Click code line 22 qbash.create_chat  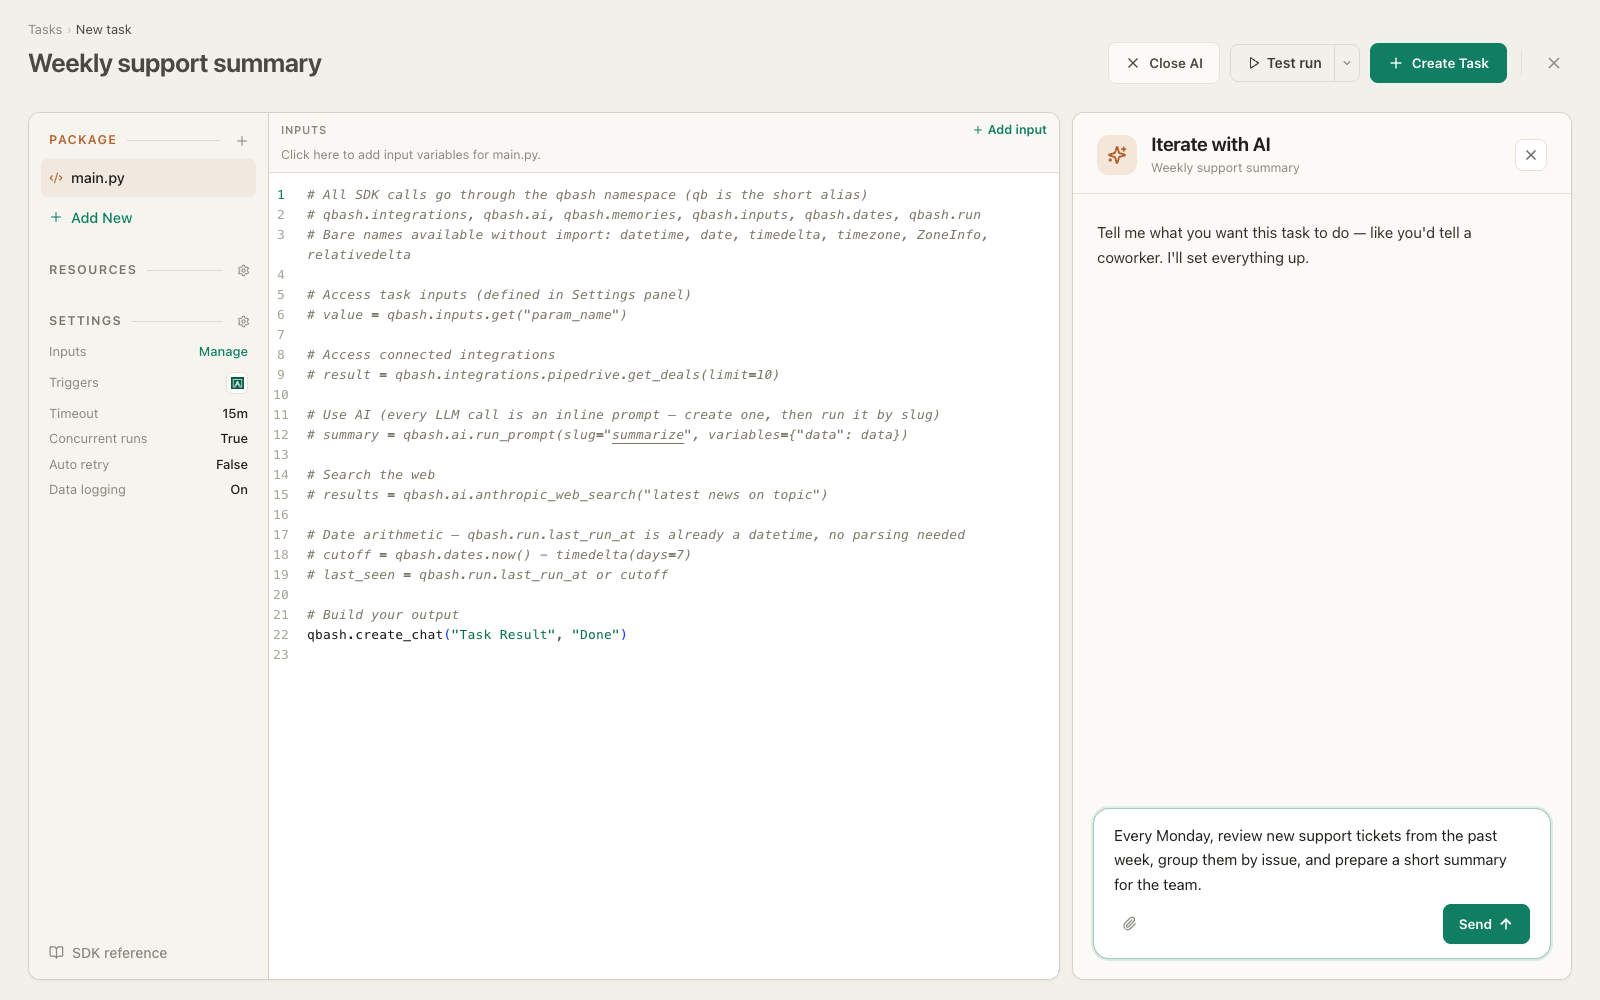pyautogui.click(x=467, y=635)
